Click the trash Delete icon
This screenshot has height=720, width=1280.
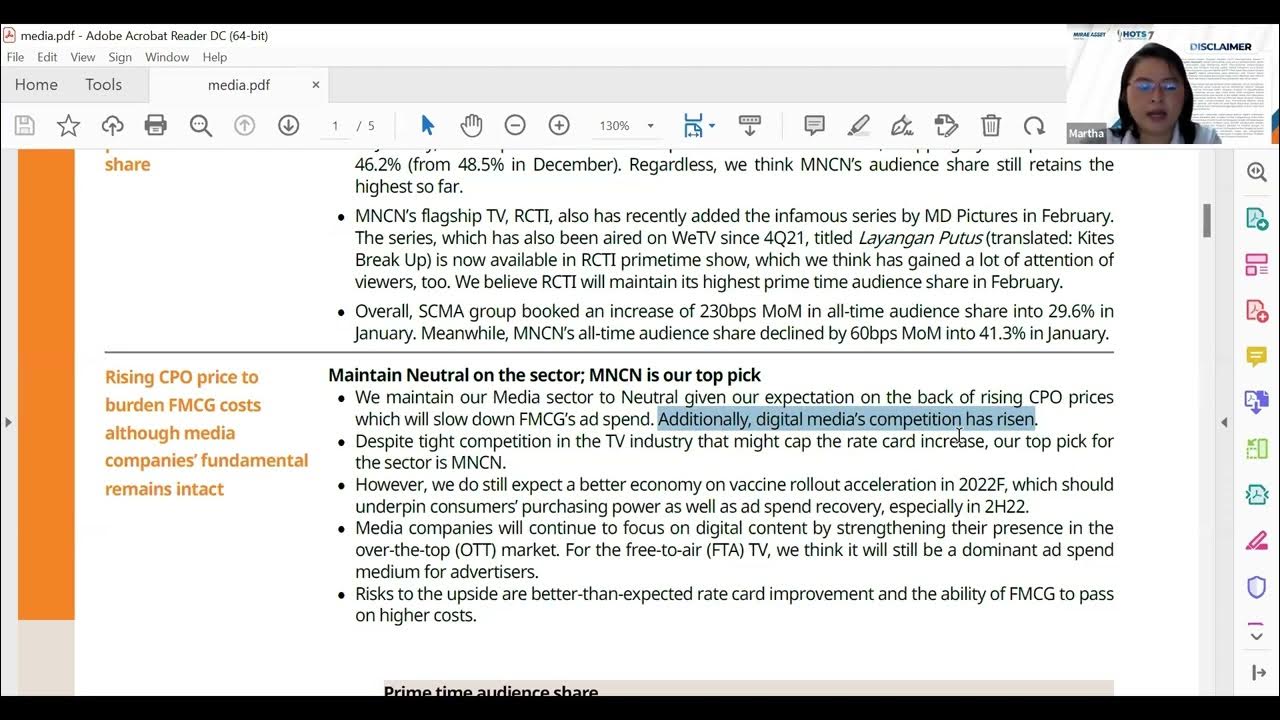coord(990,125)
